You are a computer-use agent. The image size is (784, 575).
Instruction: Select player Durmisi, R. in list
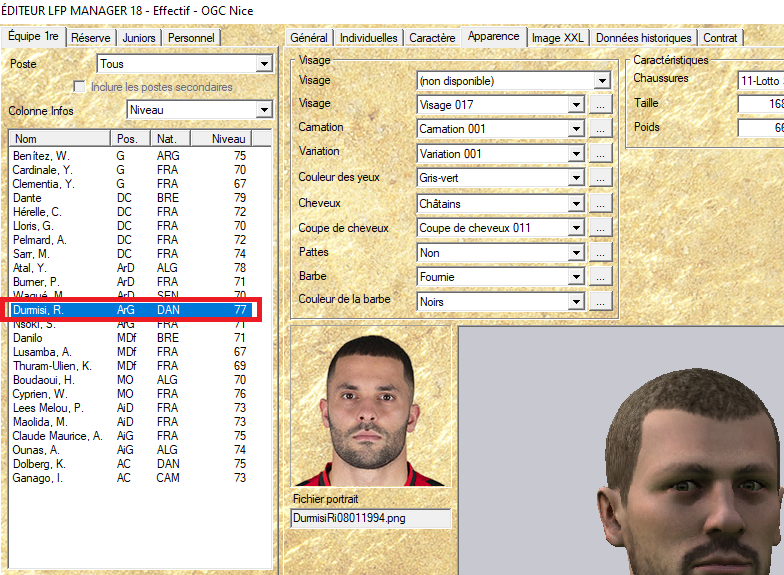click(130, 310)
